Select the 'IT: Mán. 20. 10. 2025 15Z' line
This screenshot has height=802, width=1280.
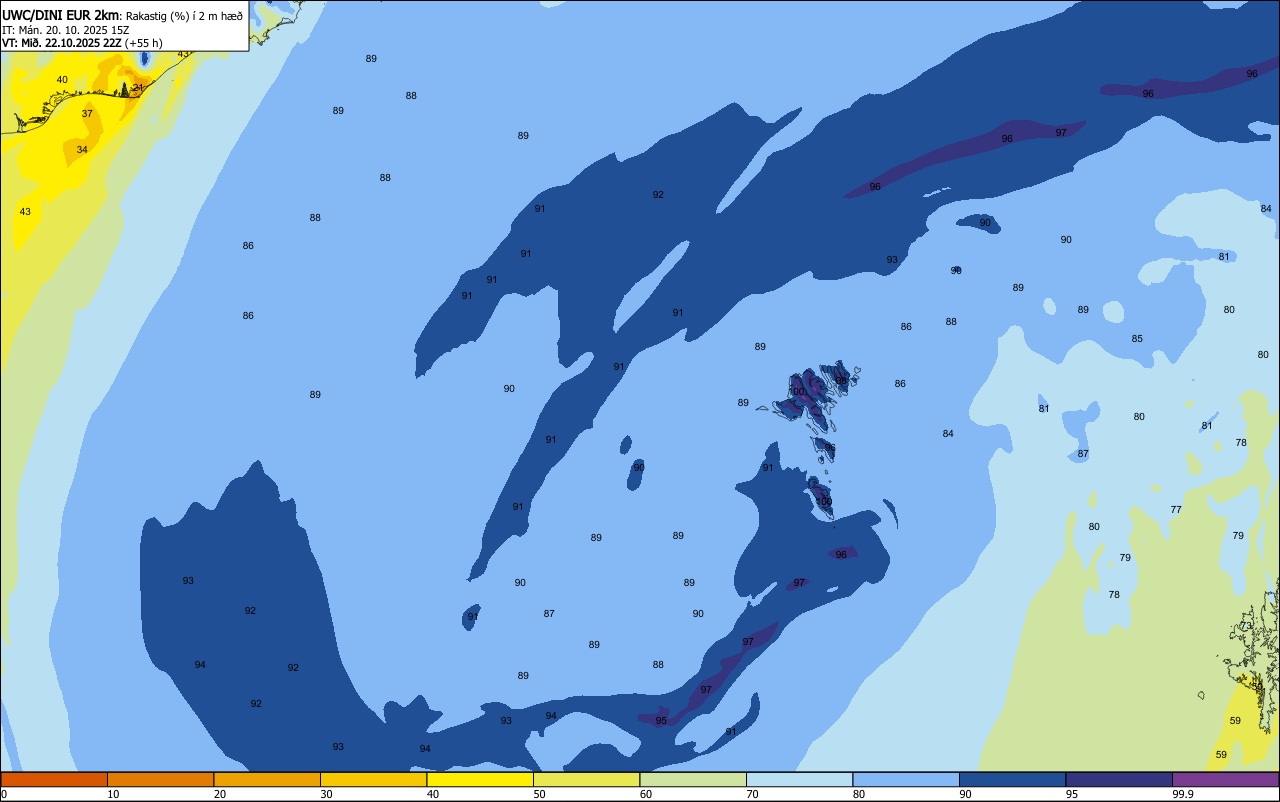[x=65, y=29]
